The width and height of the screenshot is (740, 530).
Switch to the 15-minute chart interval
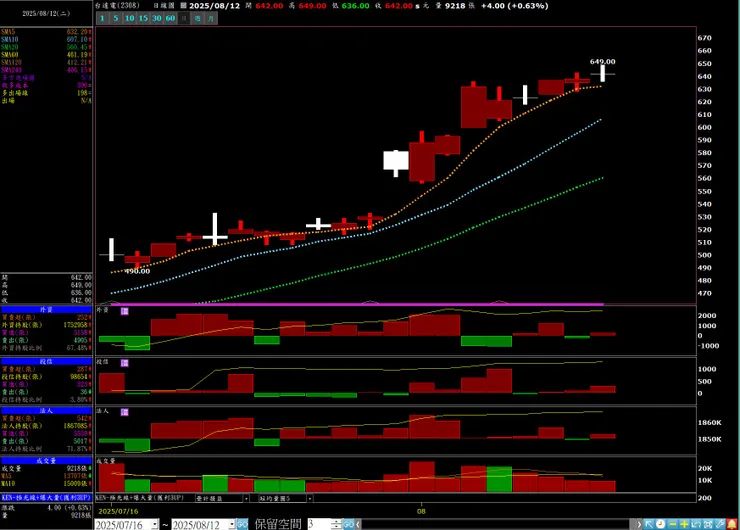(x=143, y=18)
